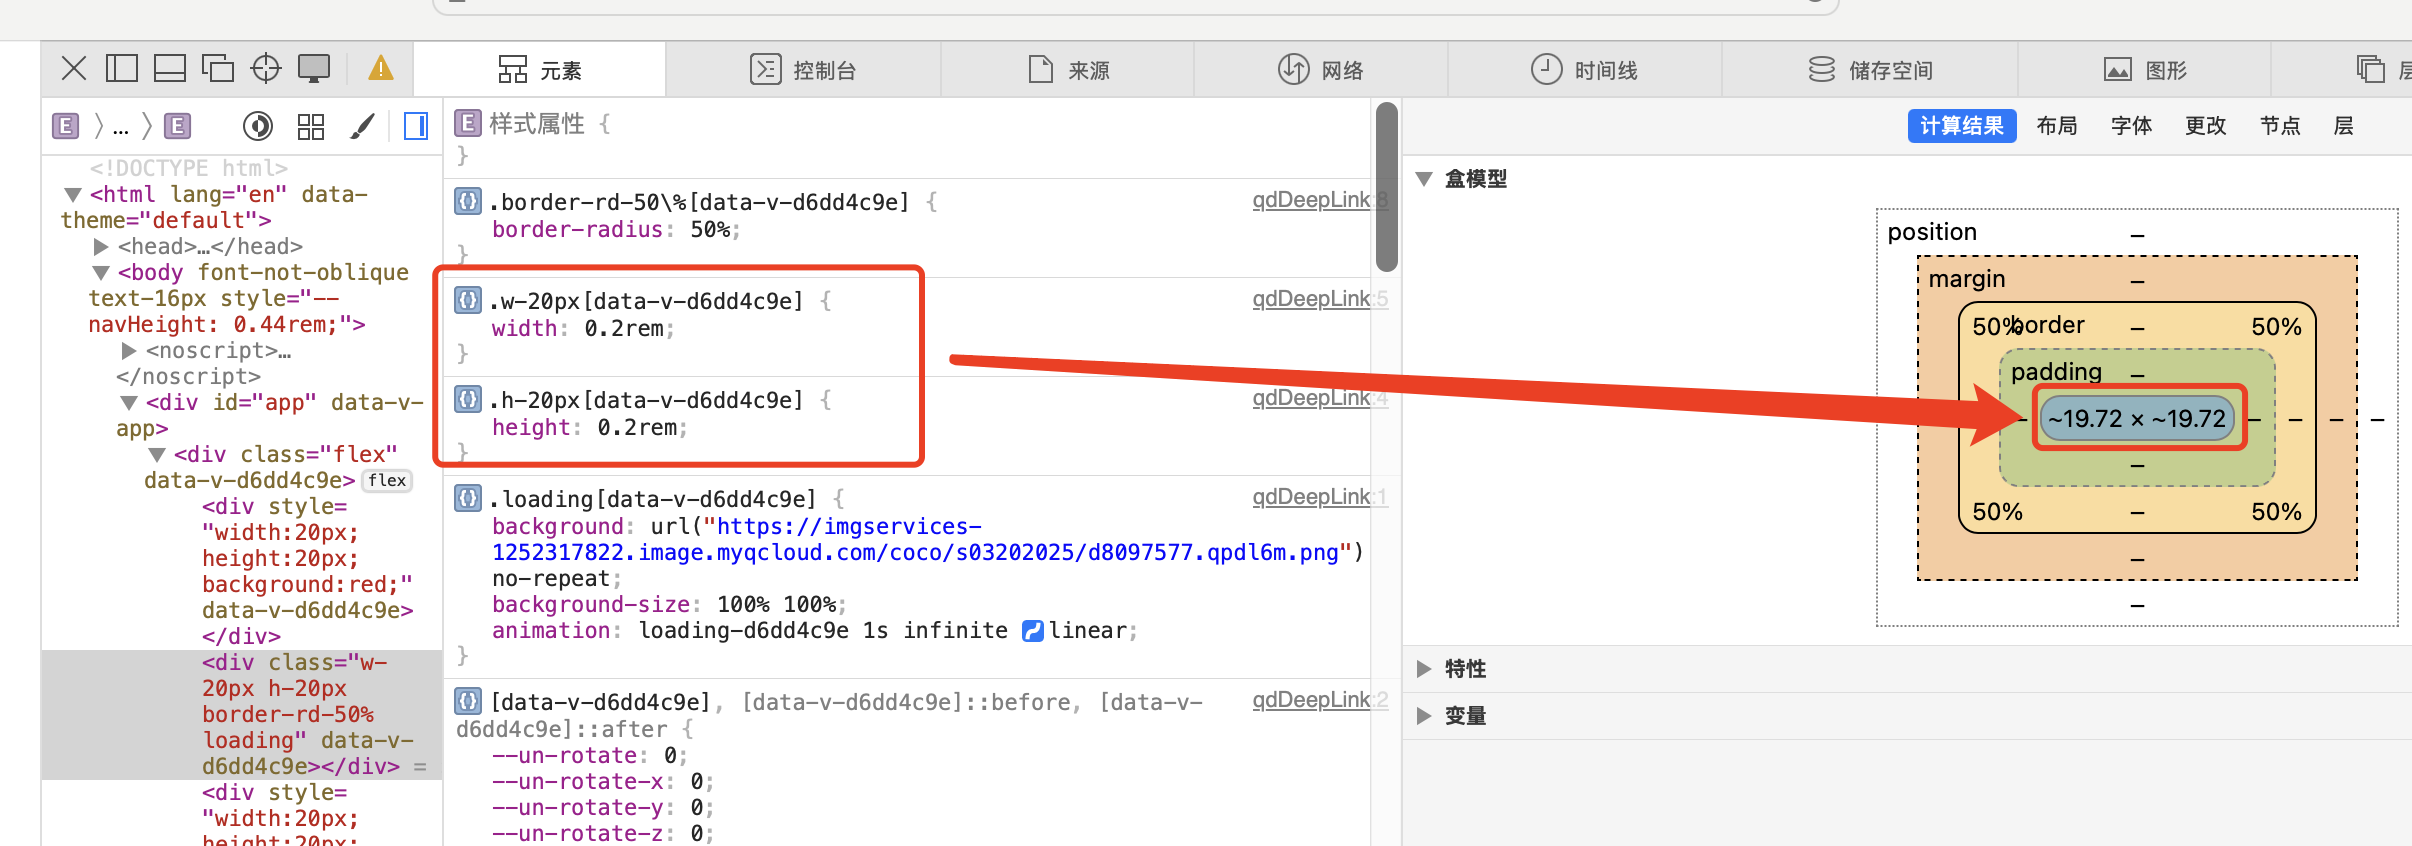Click the margin box label
This screenshot has width=2412, height=846.
tap(1967, 279)
